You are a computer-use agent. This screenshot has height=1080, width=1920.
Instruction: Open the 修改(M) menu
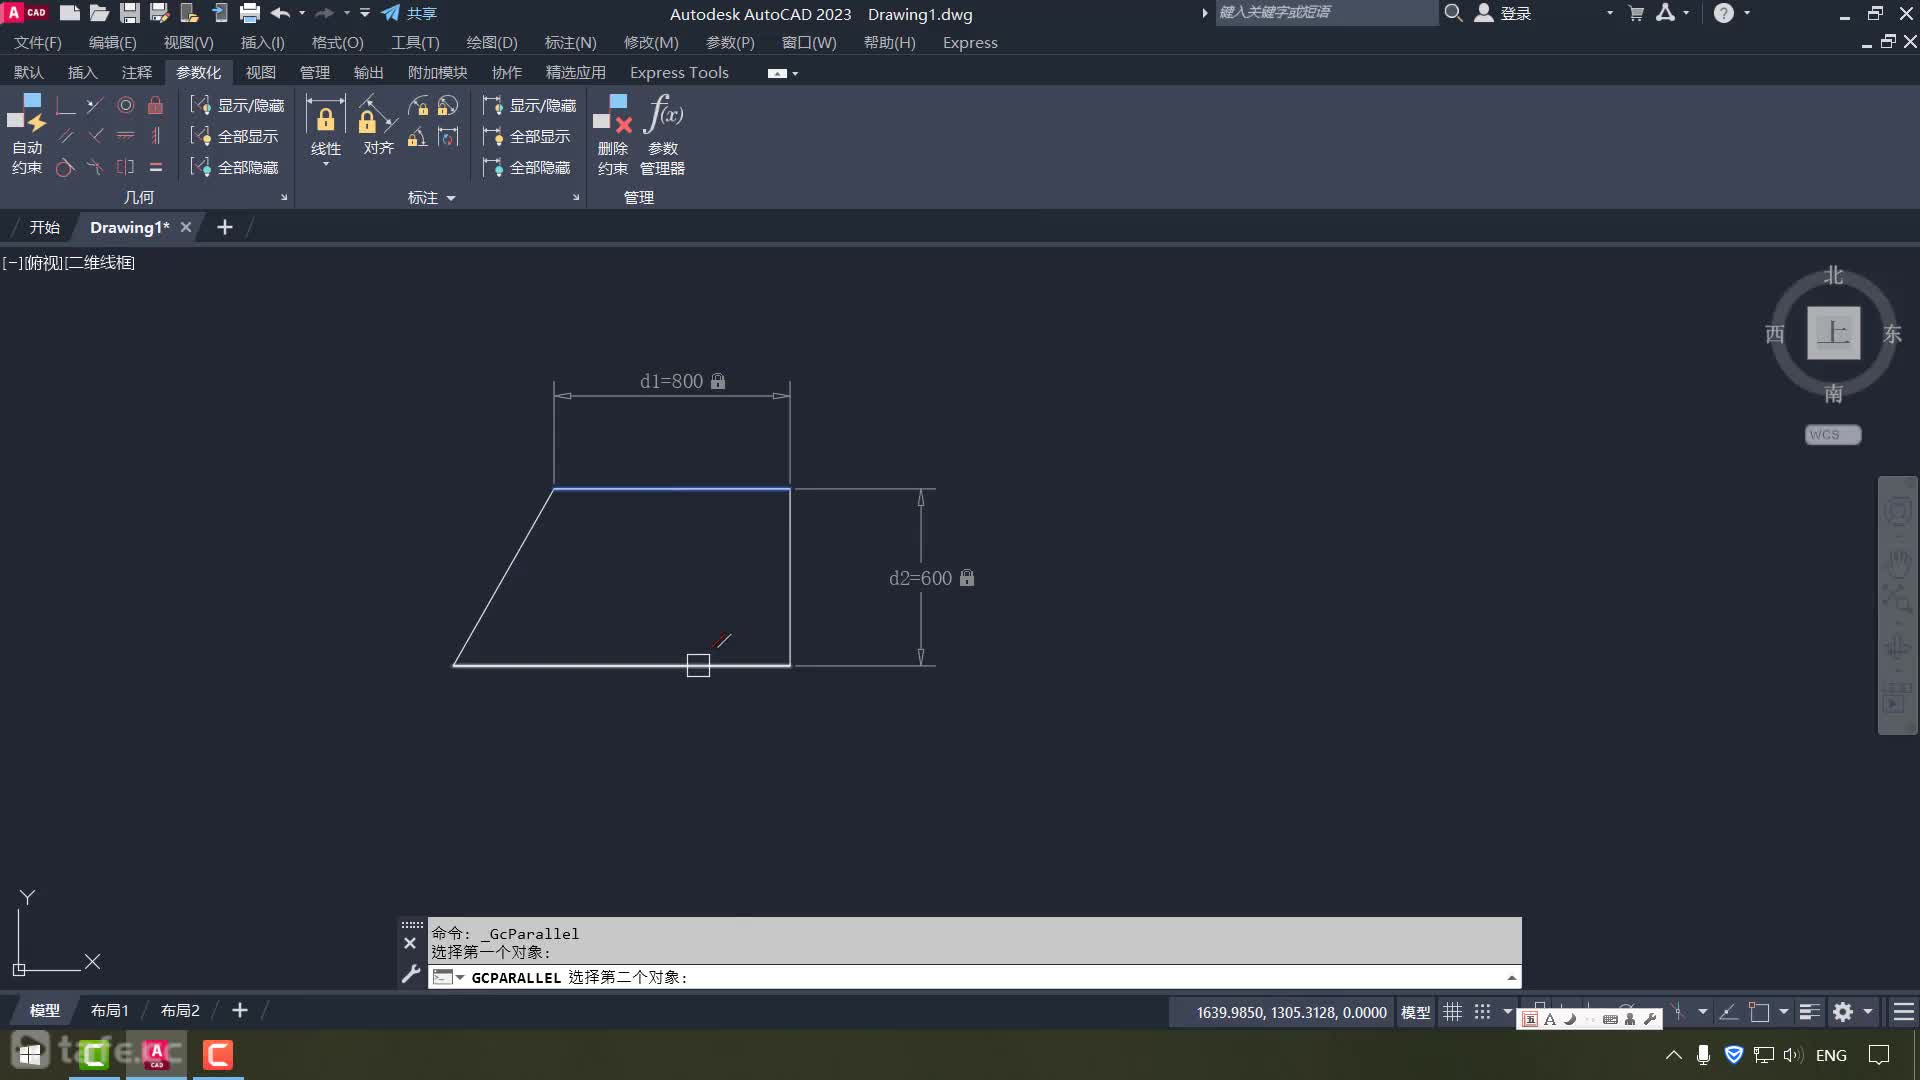(651, 43)
